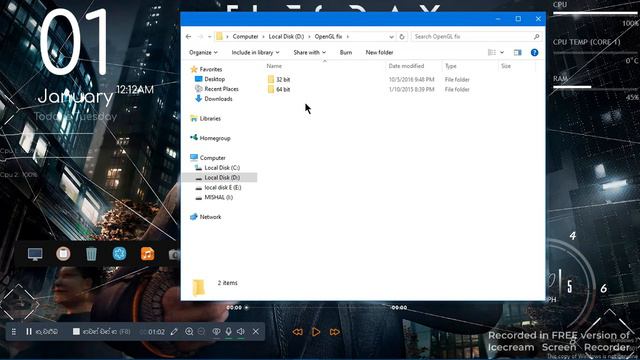Toggle the recorder microphone
Image resolution: width=640 pixels, height=360 pixels.
(229, 332)
